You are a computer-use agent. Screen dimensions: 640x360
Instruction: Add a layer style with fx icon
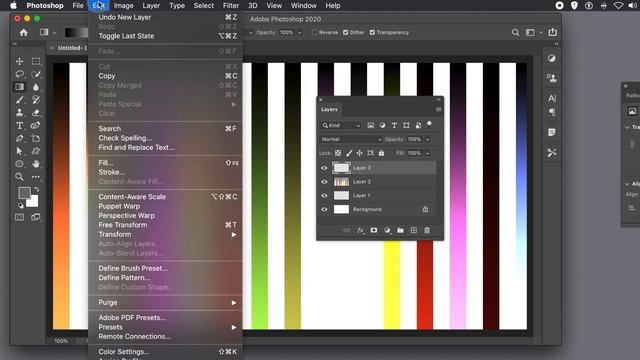click(x=360, y=230)
